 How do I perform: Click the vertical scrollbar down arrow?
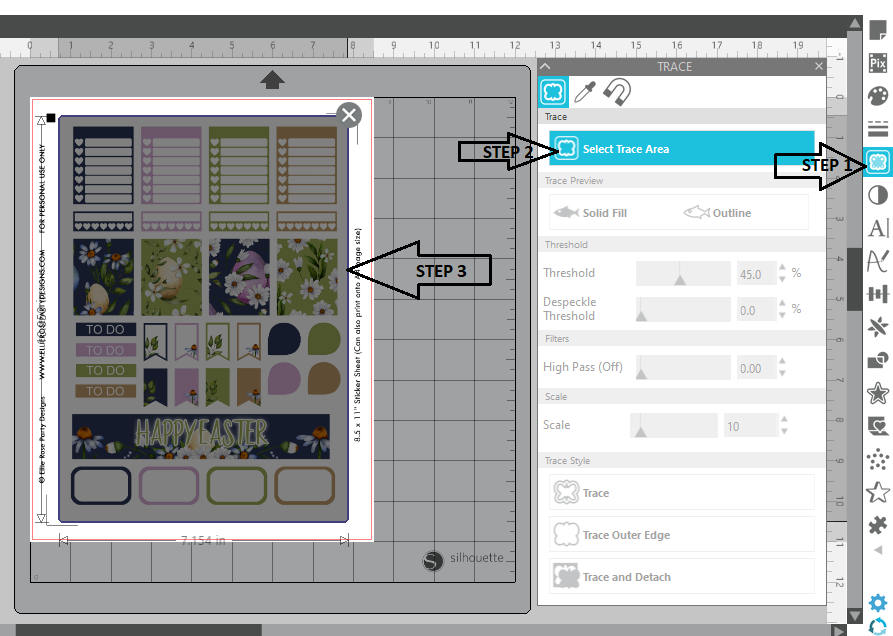coord(854,616)
